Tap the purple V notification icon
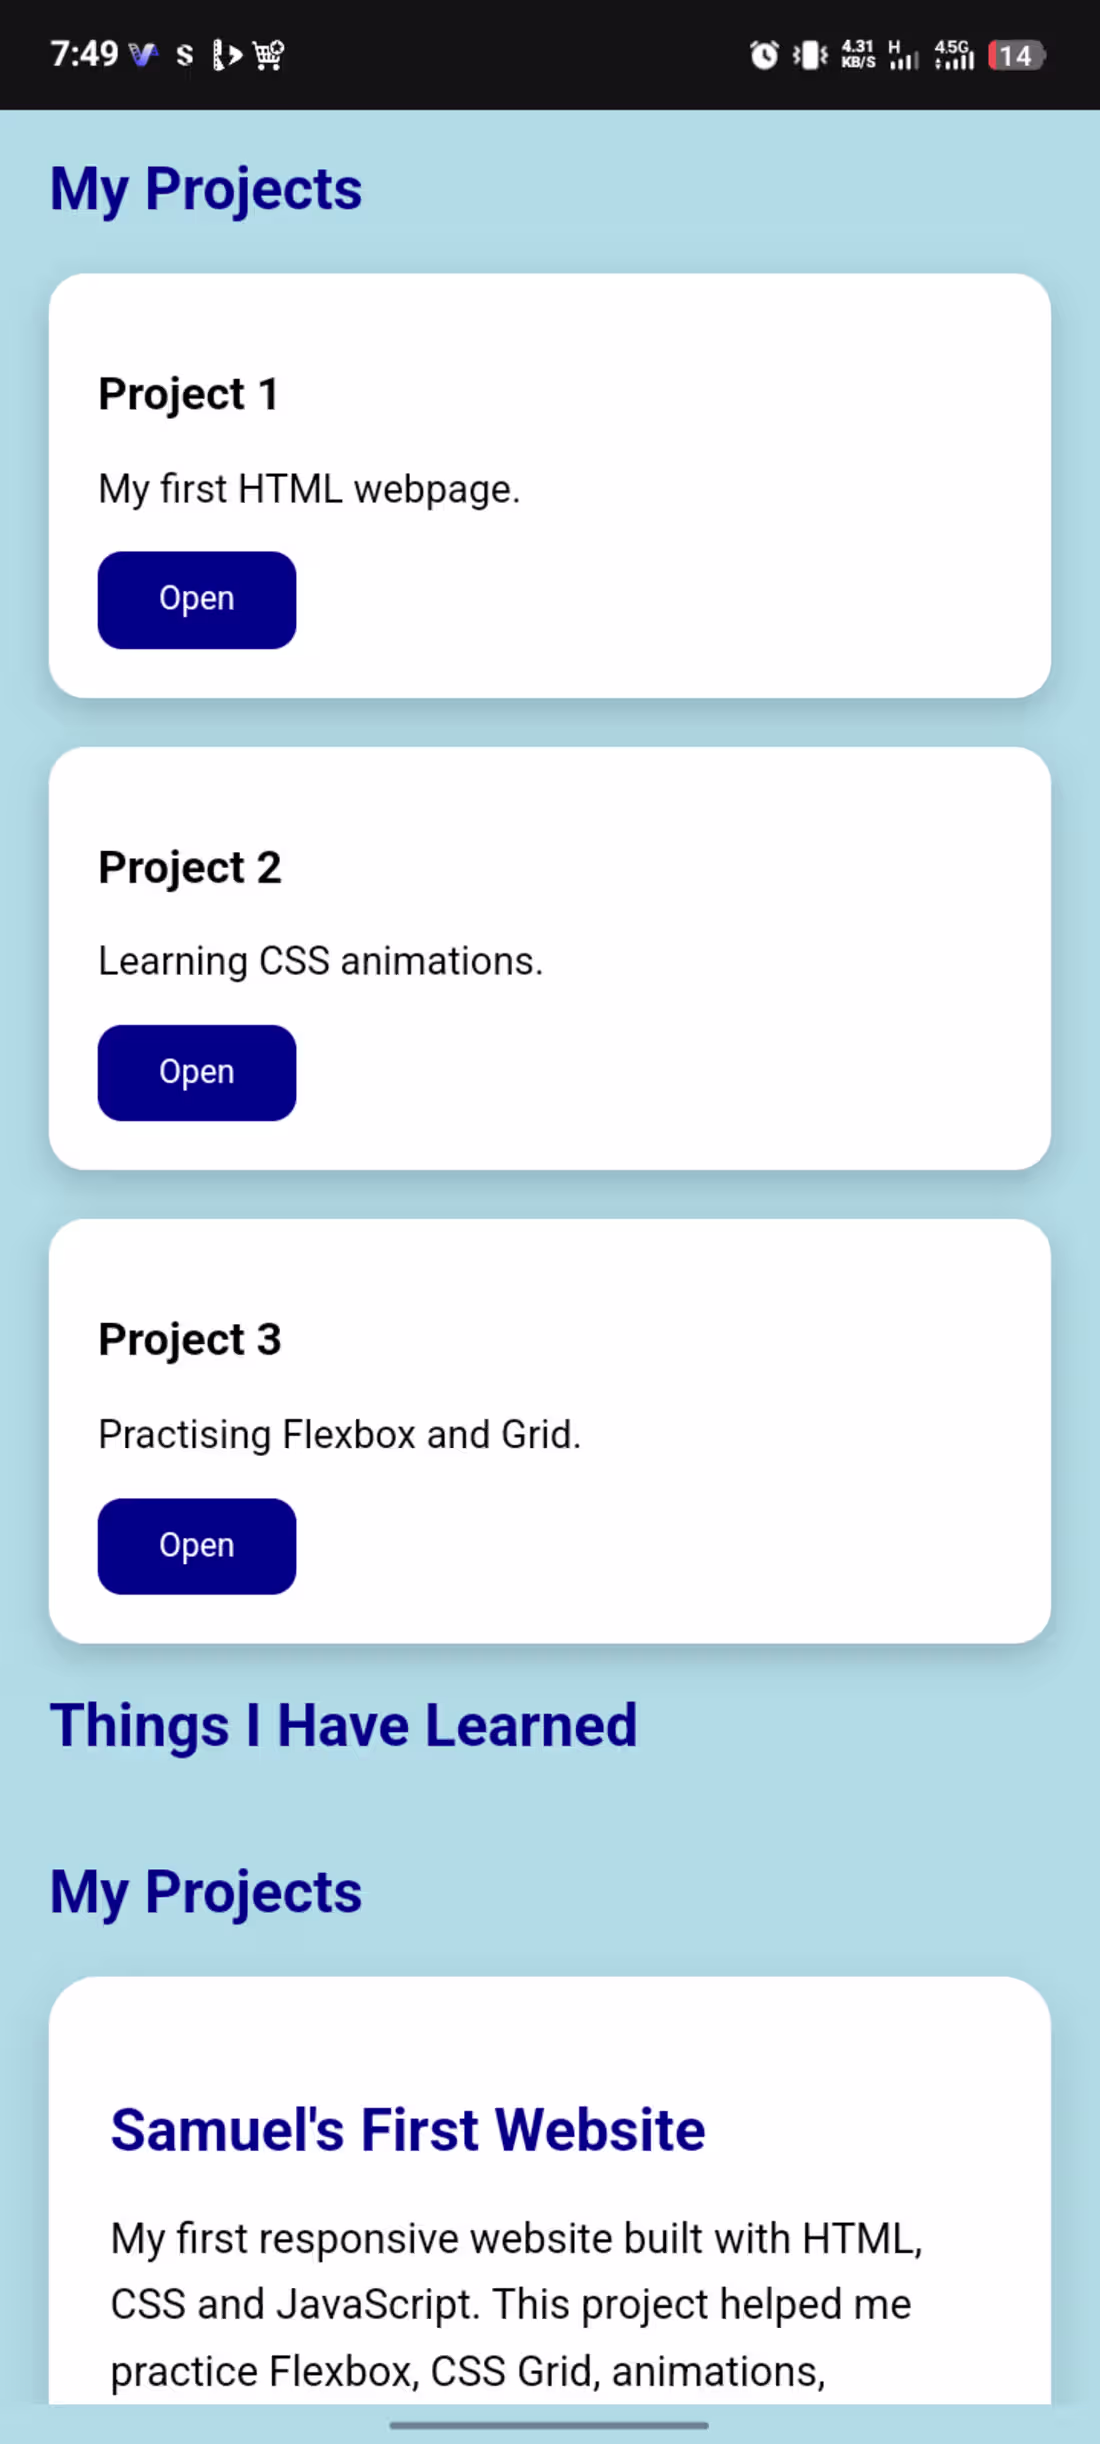1100x2444 pixels. click(x=144, y=55)
